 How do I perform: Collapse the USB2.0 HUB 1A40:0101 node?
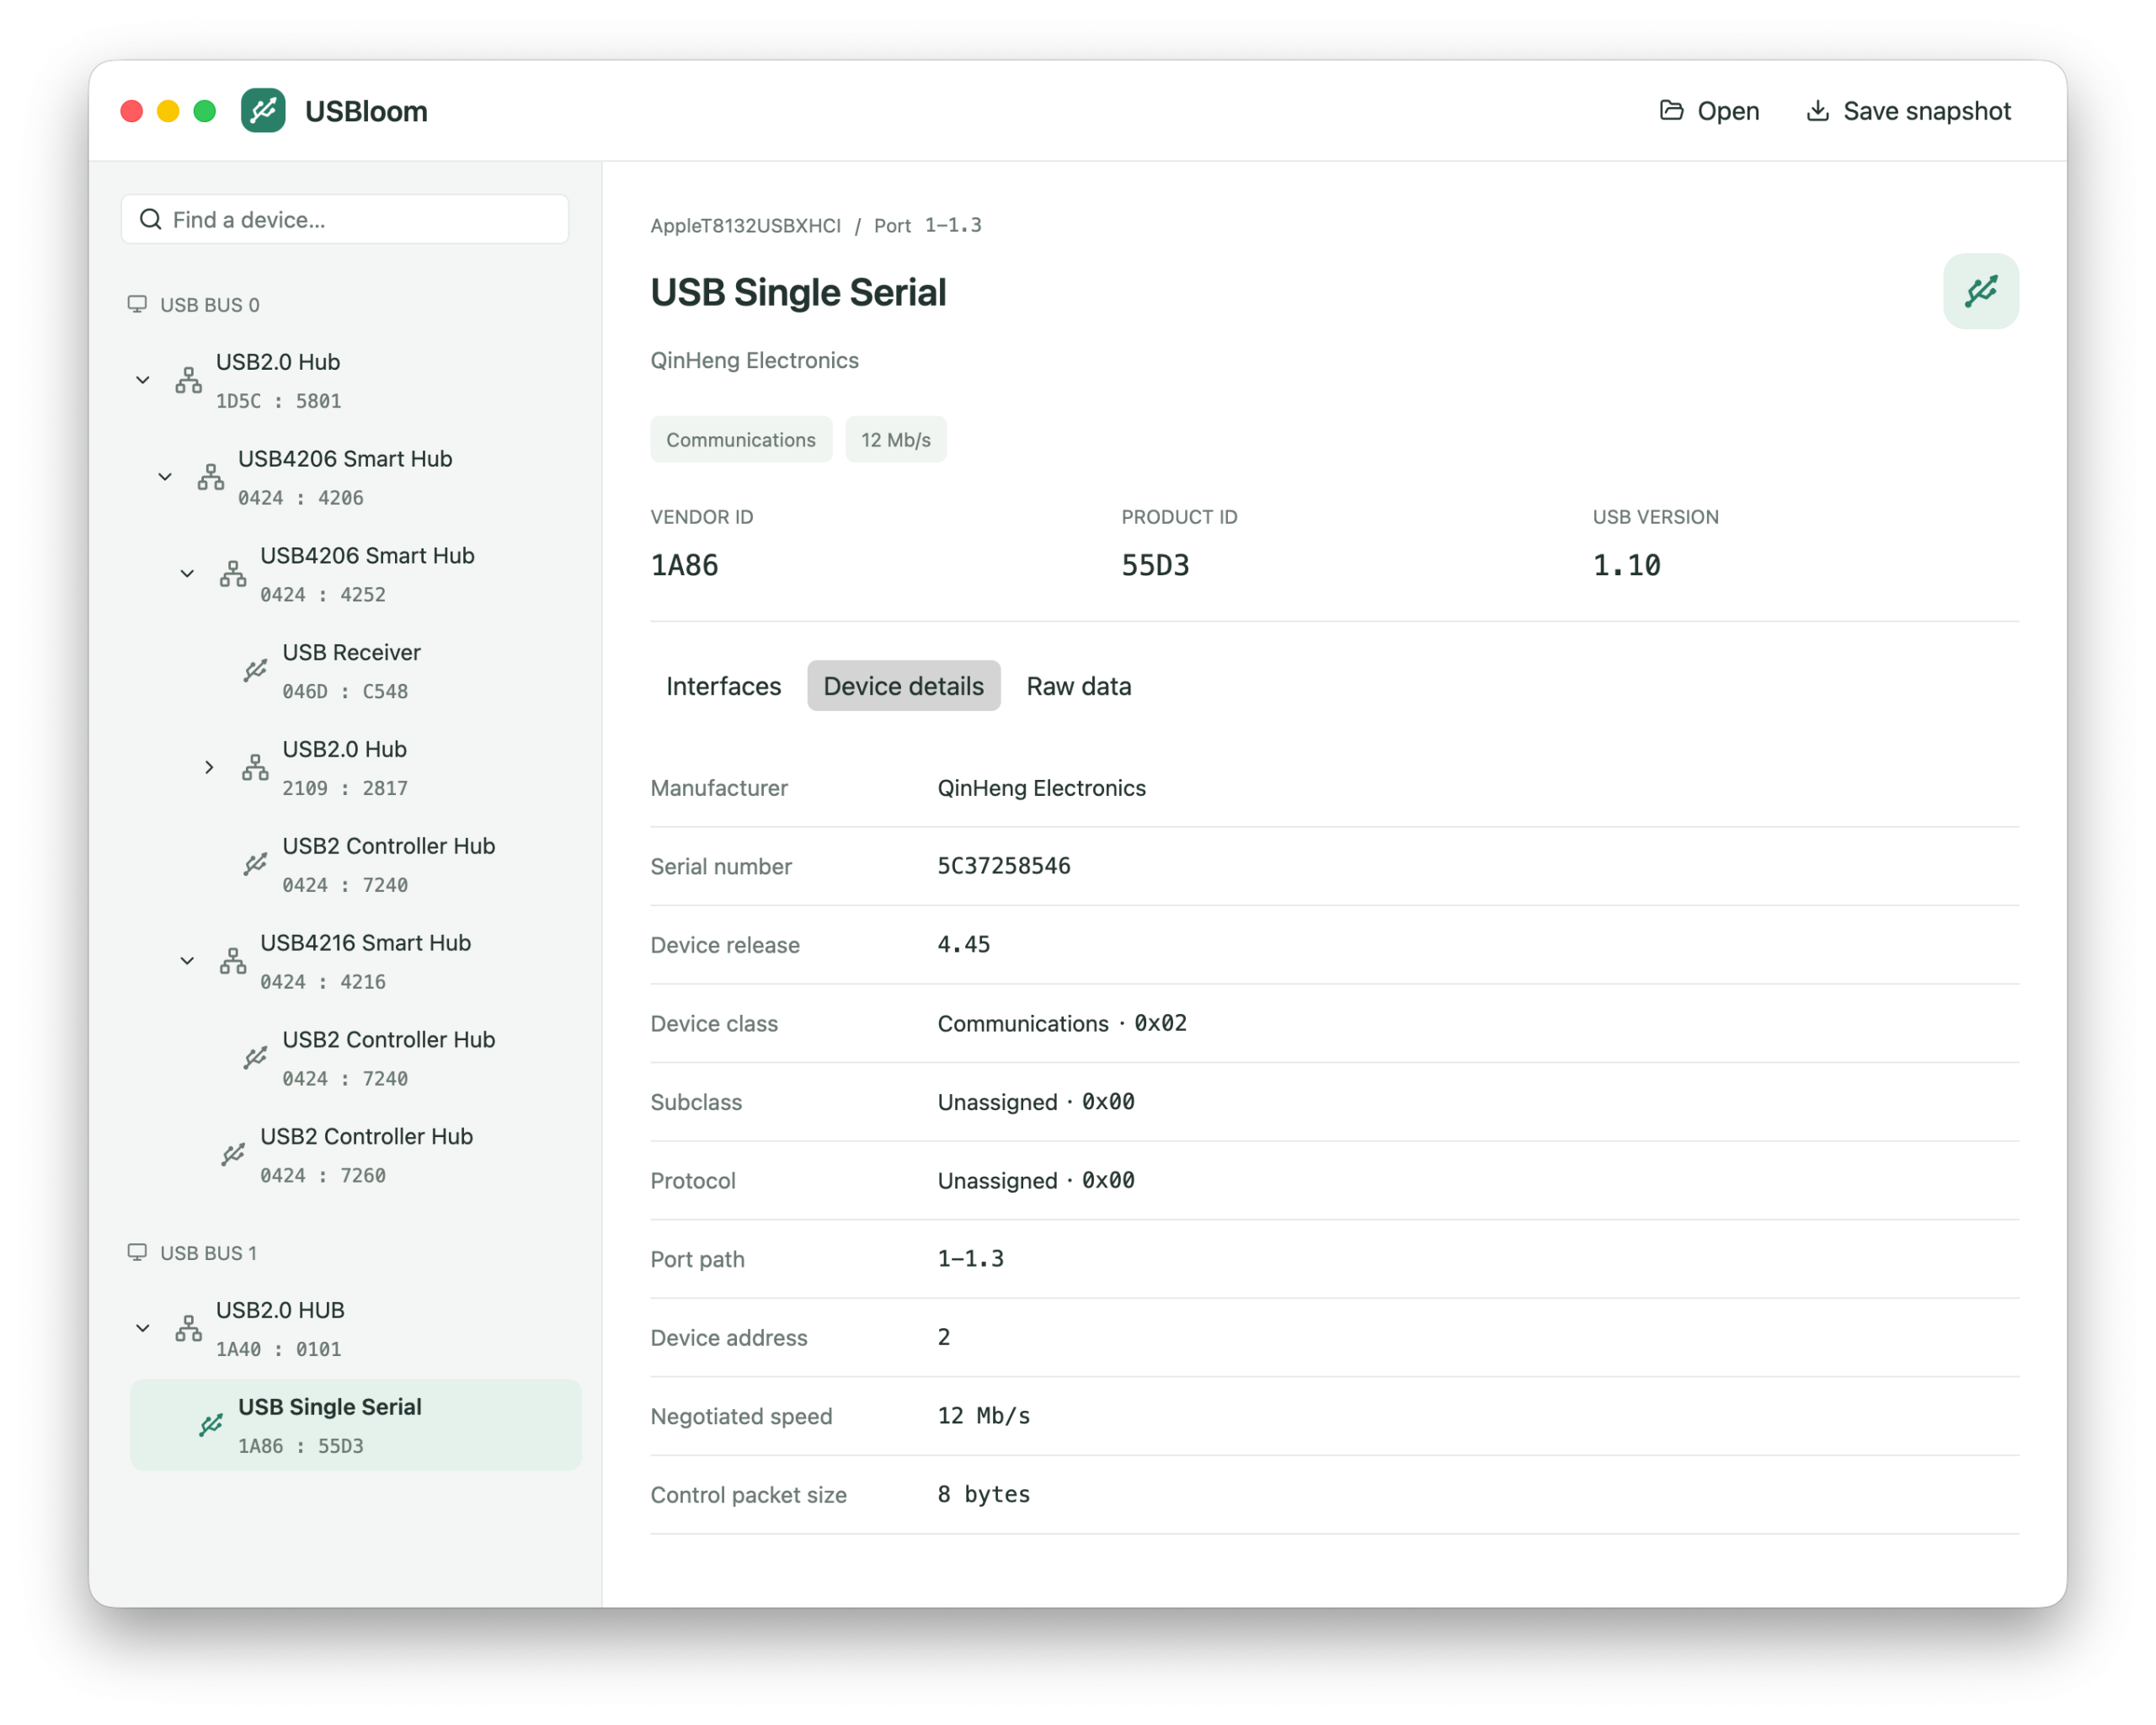tap(143, 1328)
